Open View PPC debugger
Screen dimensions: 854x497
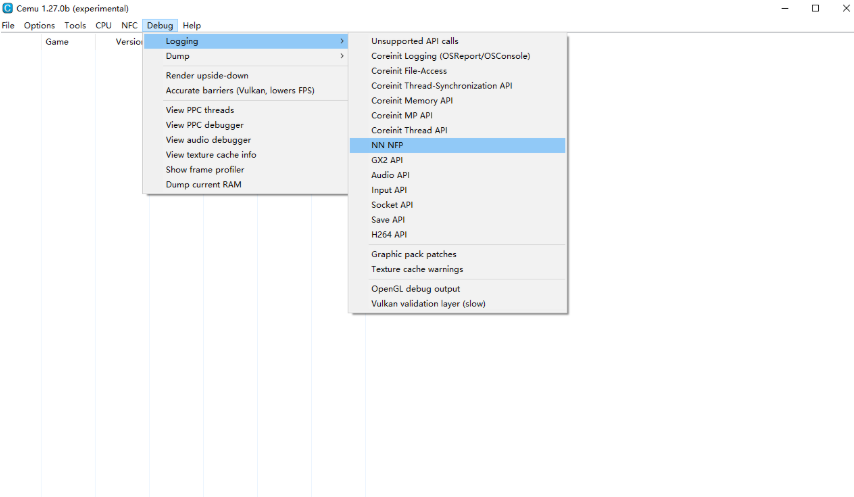(204, 125)
